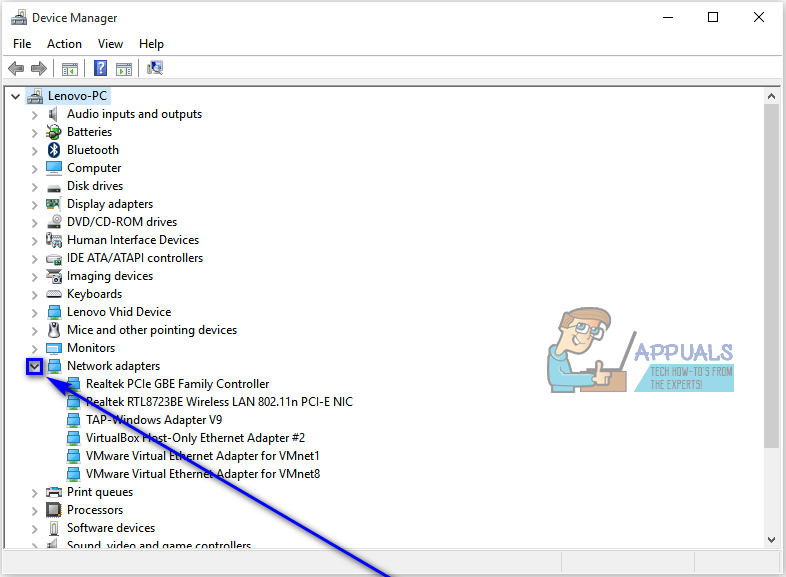
Task: Click the Forward arrow toolbar icon
Action: point(39,68)
